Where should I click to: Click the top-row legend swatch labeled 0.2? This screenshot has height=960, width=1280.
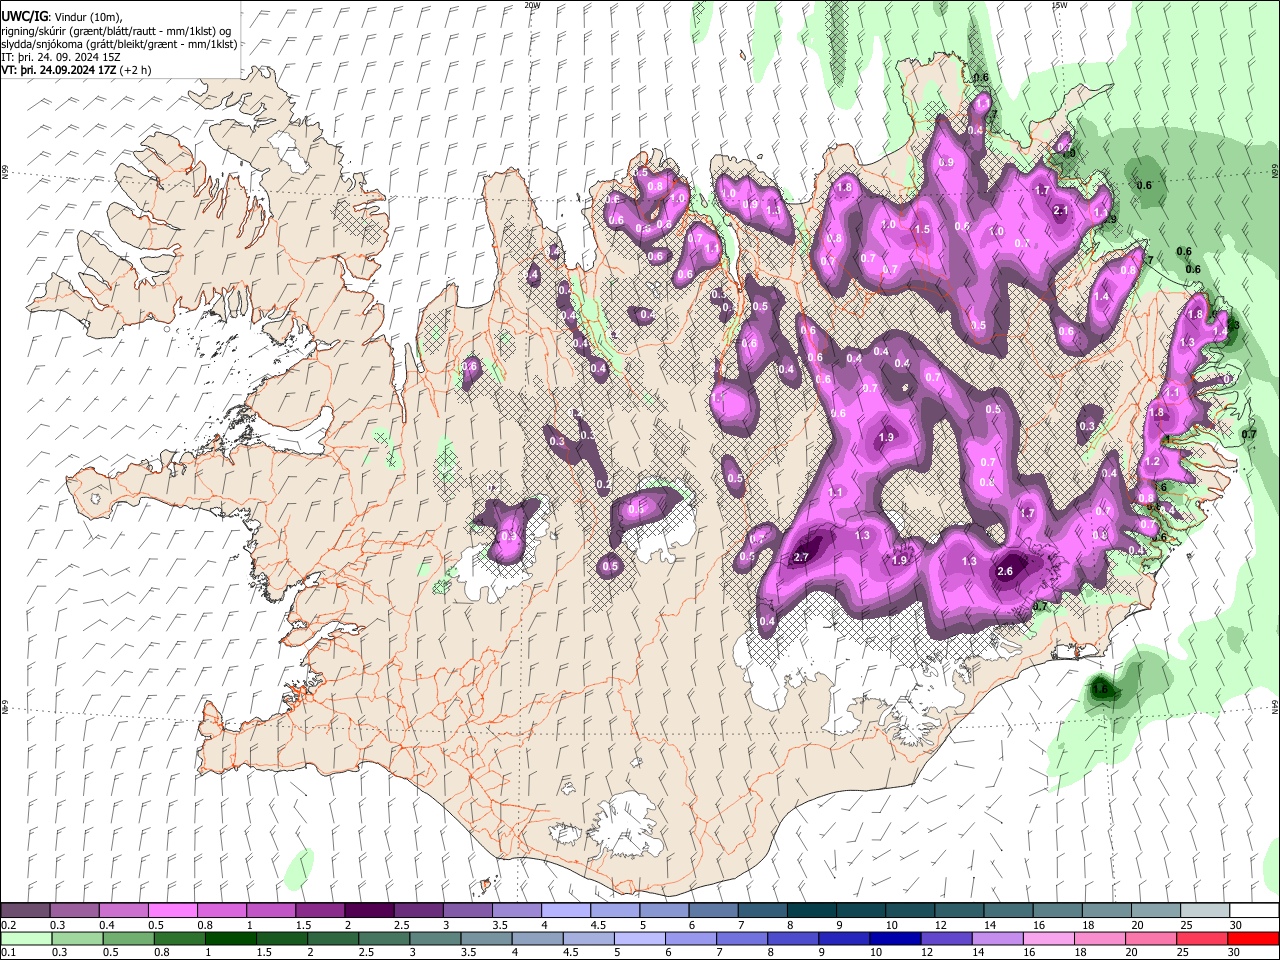coord(25,911)
